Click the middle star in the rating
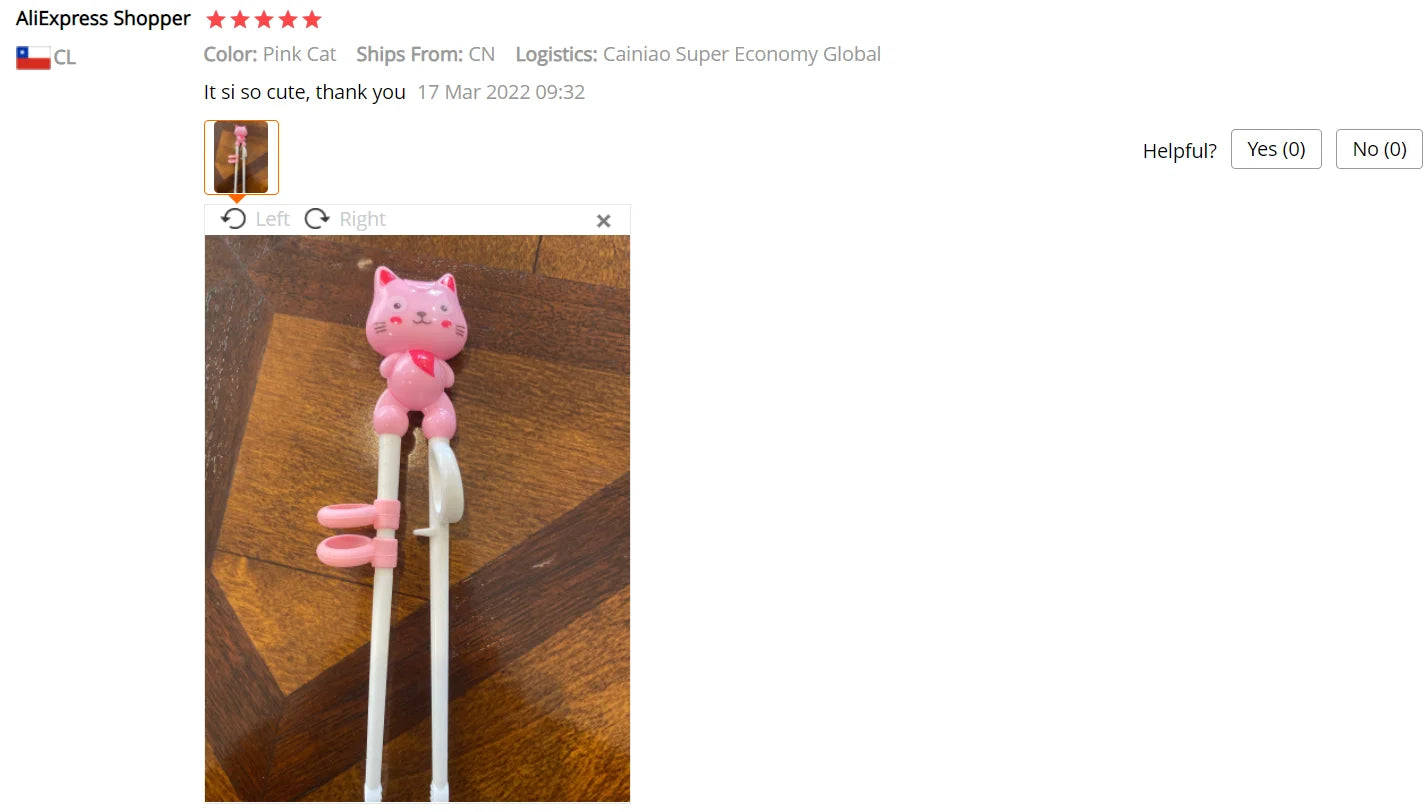This screenshot has width=1428, height=812. [264, 19]
